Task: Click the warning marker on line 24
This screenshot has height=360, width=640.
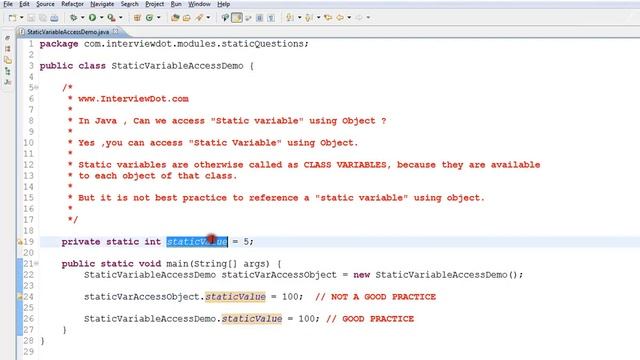Action: tap(20, 297)
